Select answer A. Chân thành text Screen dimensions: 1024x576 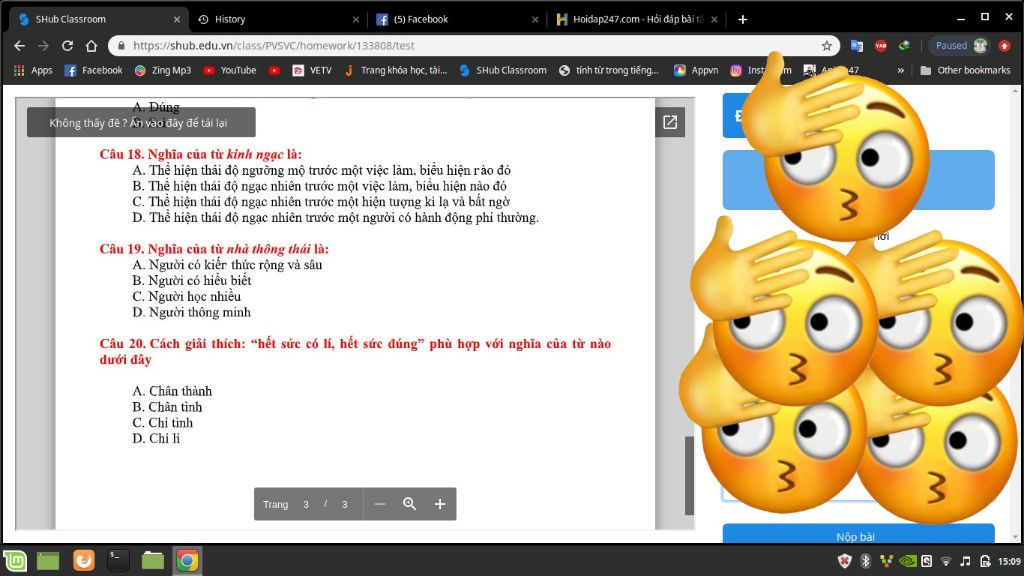(172, 391)
